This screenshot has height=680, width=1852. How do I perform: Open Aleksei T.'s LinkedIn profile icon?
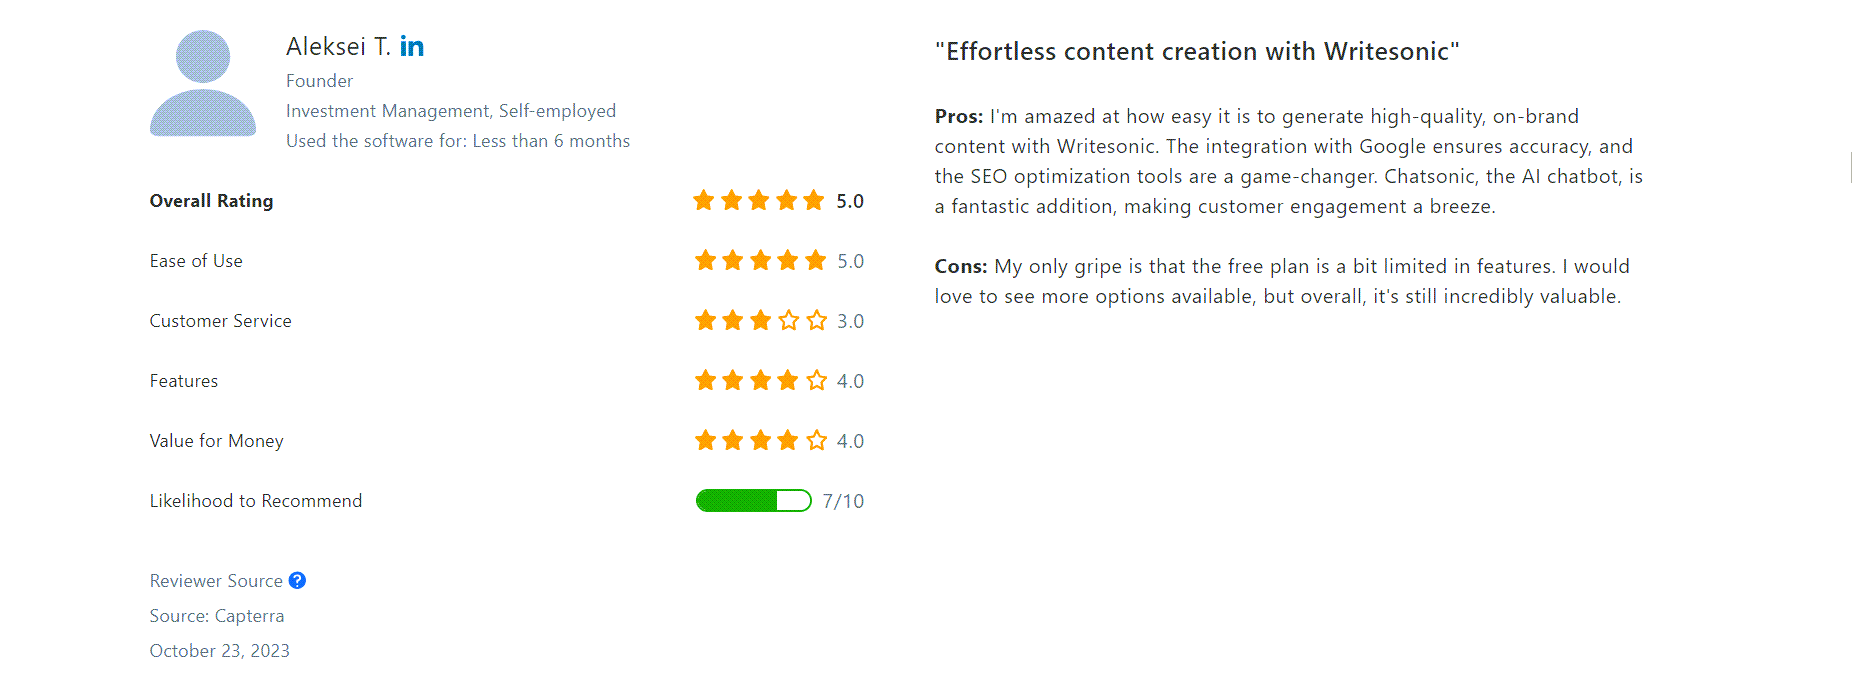[x=412, y=46]
